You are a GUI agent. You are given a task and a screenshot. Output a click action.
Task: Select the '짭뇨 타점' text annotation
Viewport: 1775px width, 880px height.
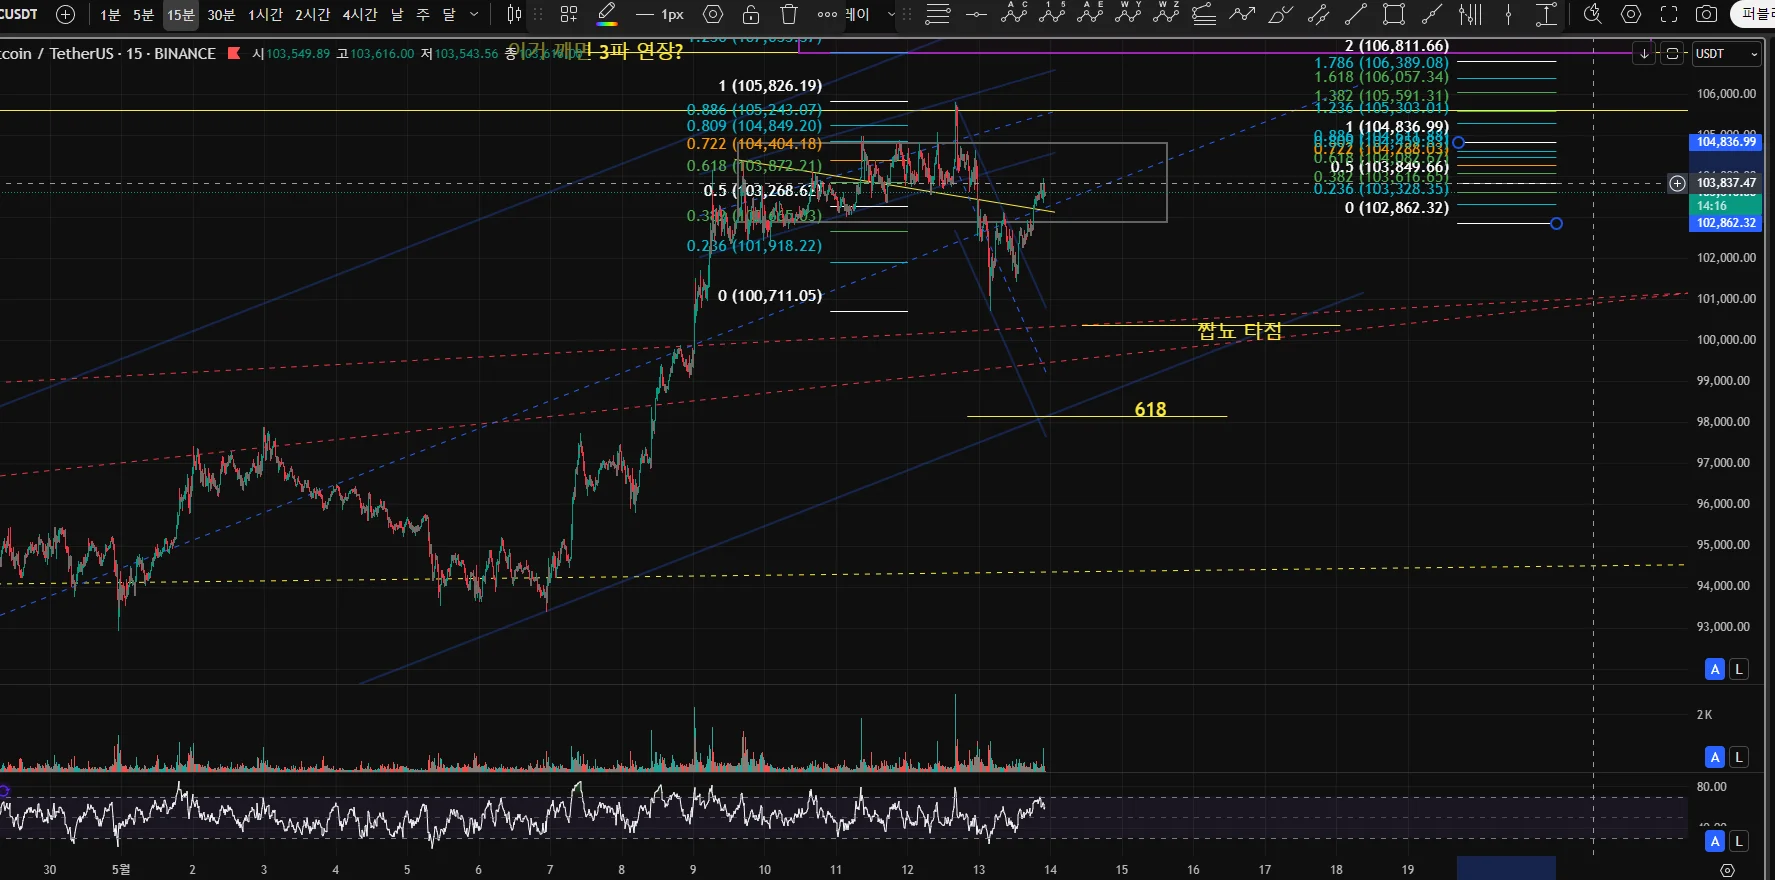1239,331
